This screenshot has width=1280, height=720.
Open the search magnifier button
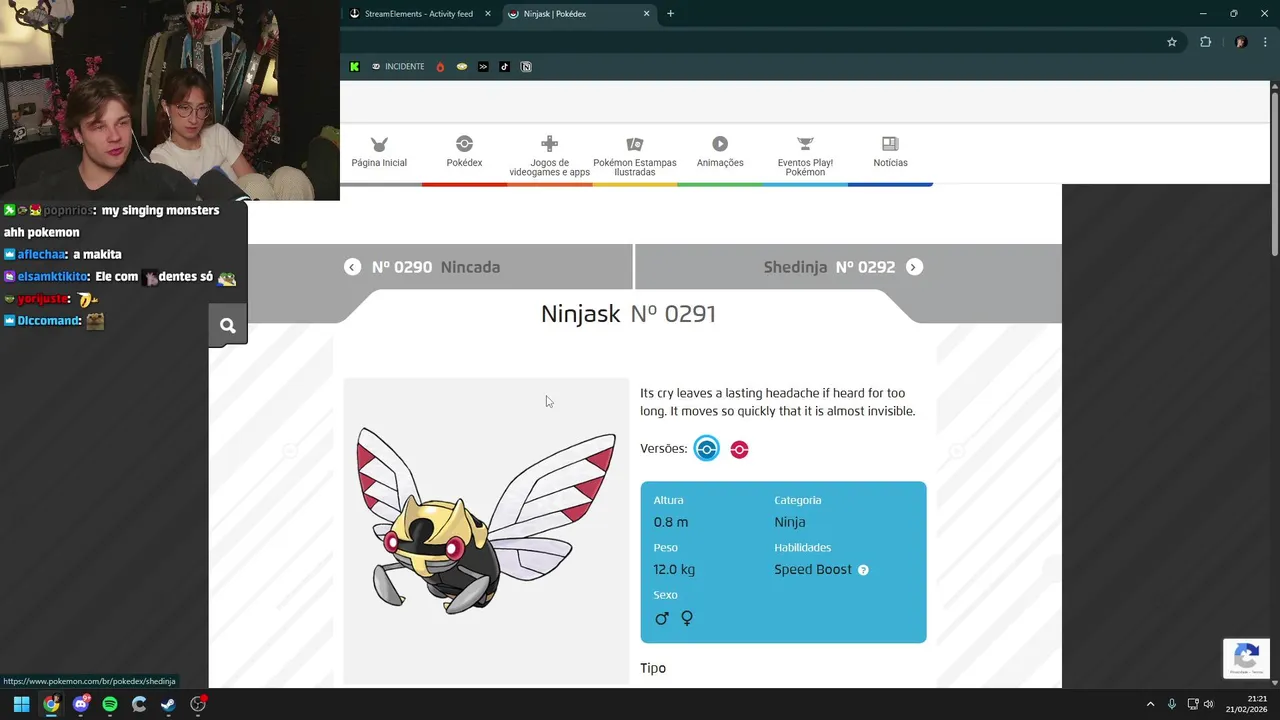pos(228,325)
